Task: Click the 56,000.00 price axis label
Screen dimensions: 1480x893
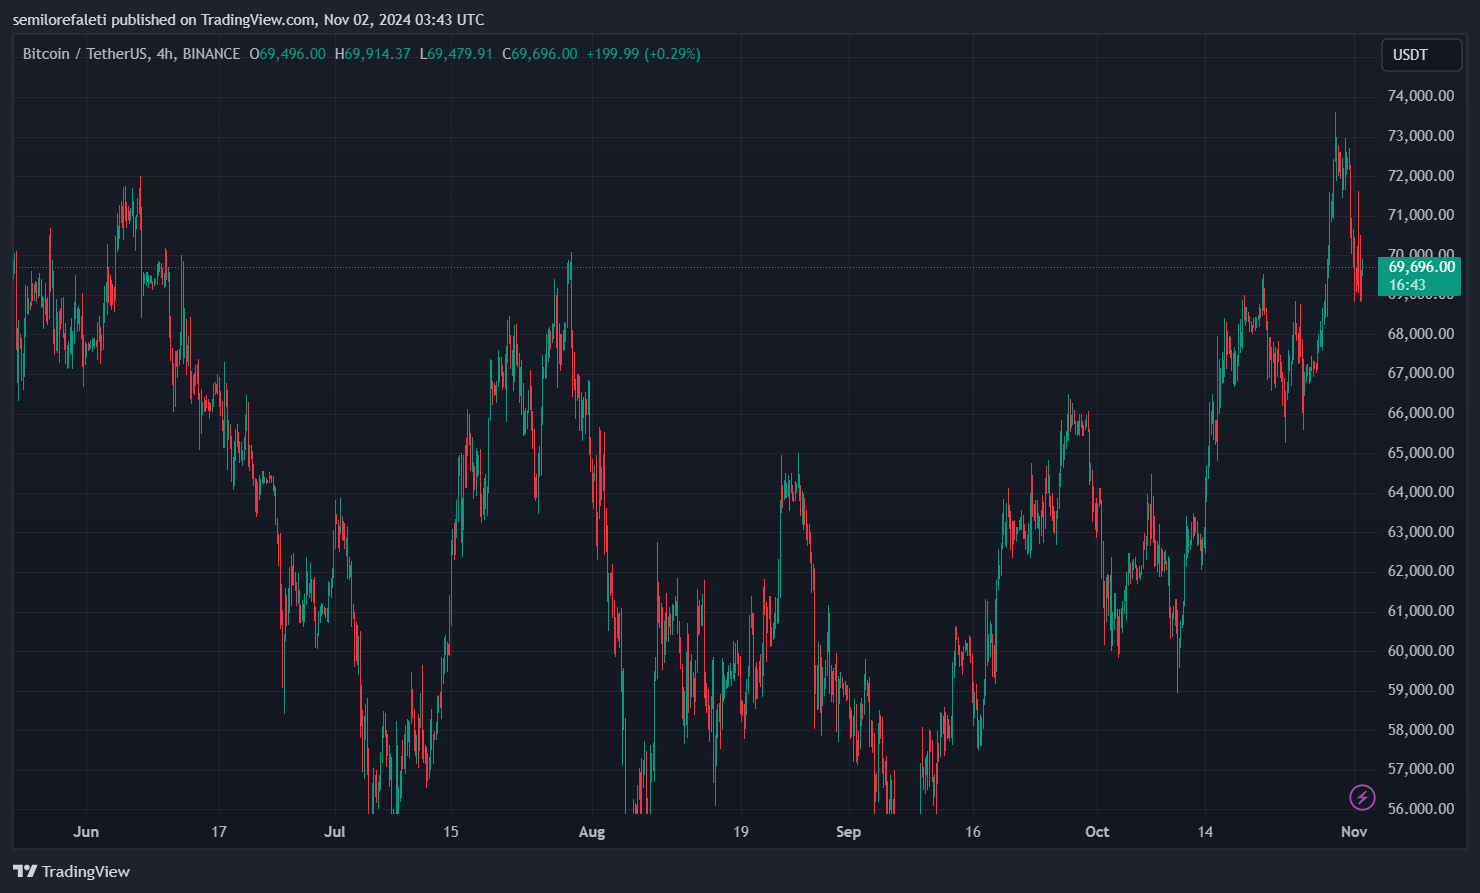Action: [1421, 809]
